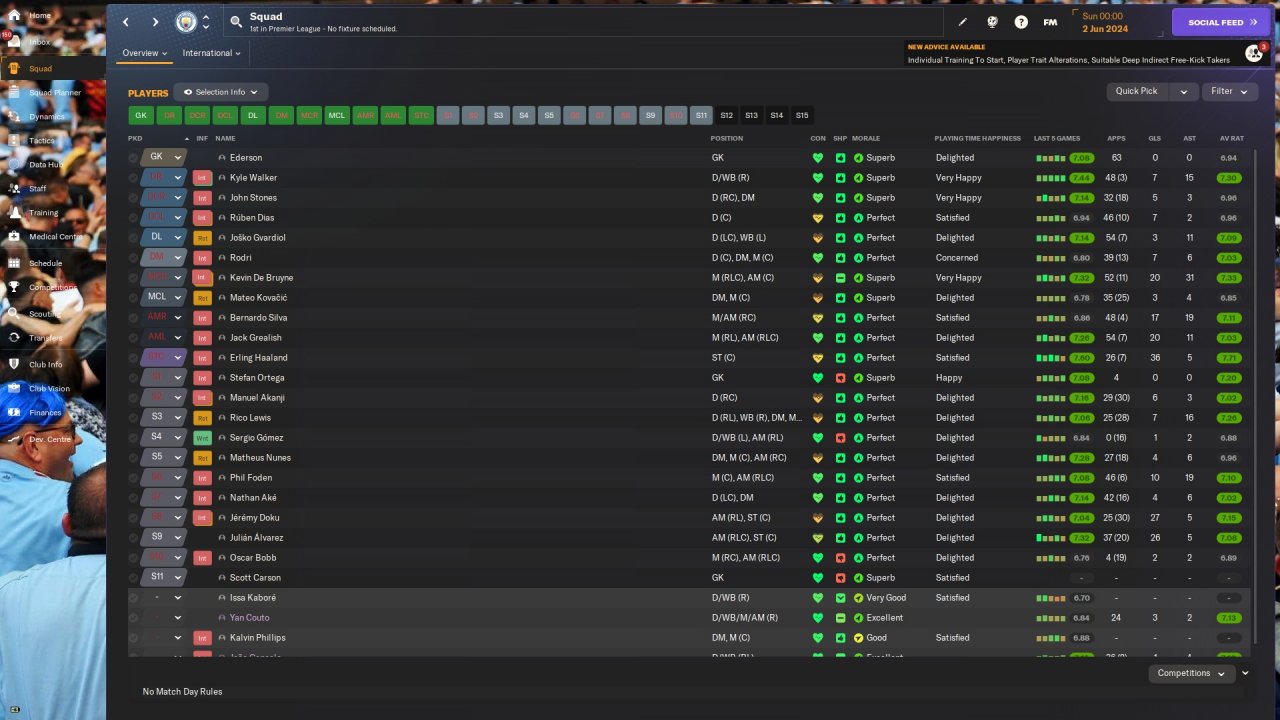Open the International tab menu
This screenshot has height=720, width=1280.
[x=212, y=53]
